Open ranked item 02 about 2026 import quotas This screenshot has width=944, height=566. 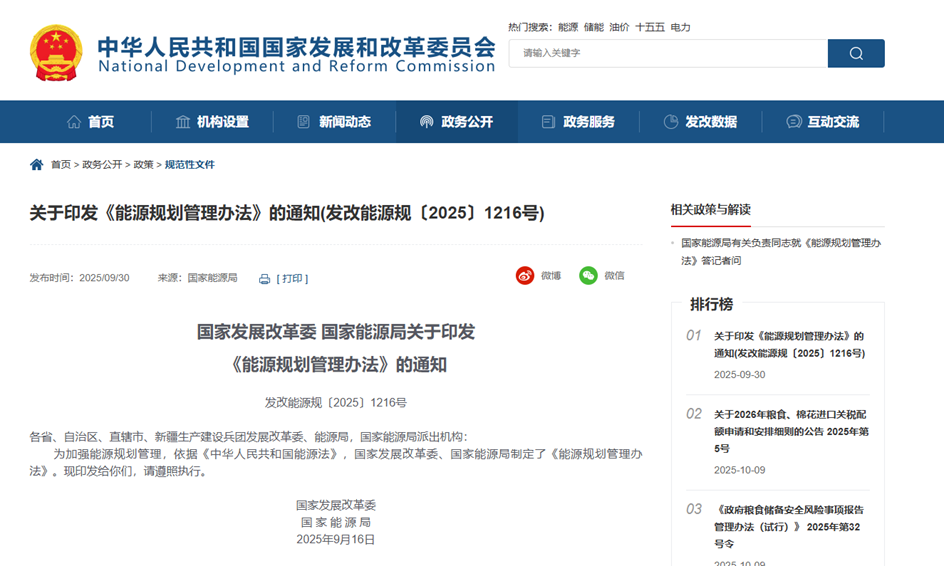(x=790, y=431)
